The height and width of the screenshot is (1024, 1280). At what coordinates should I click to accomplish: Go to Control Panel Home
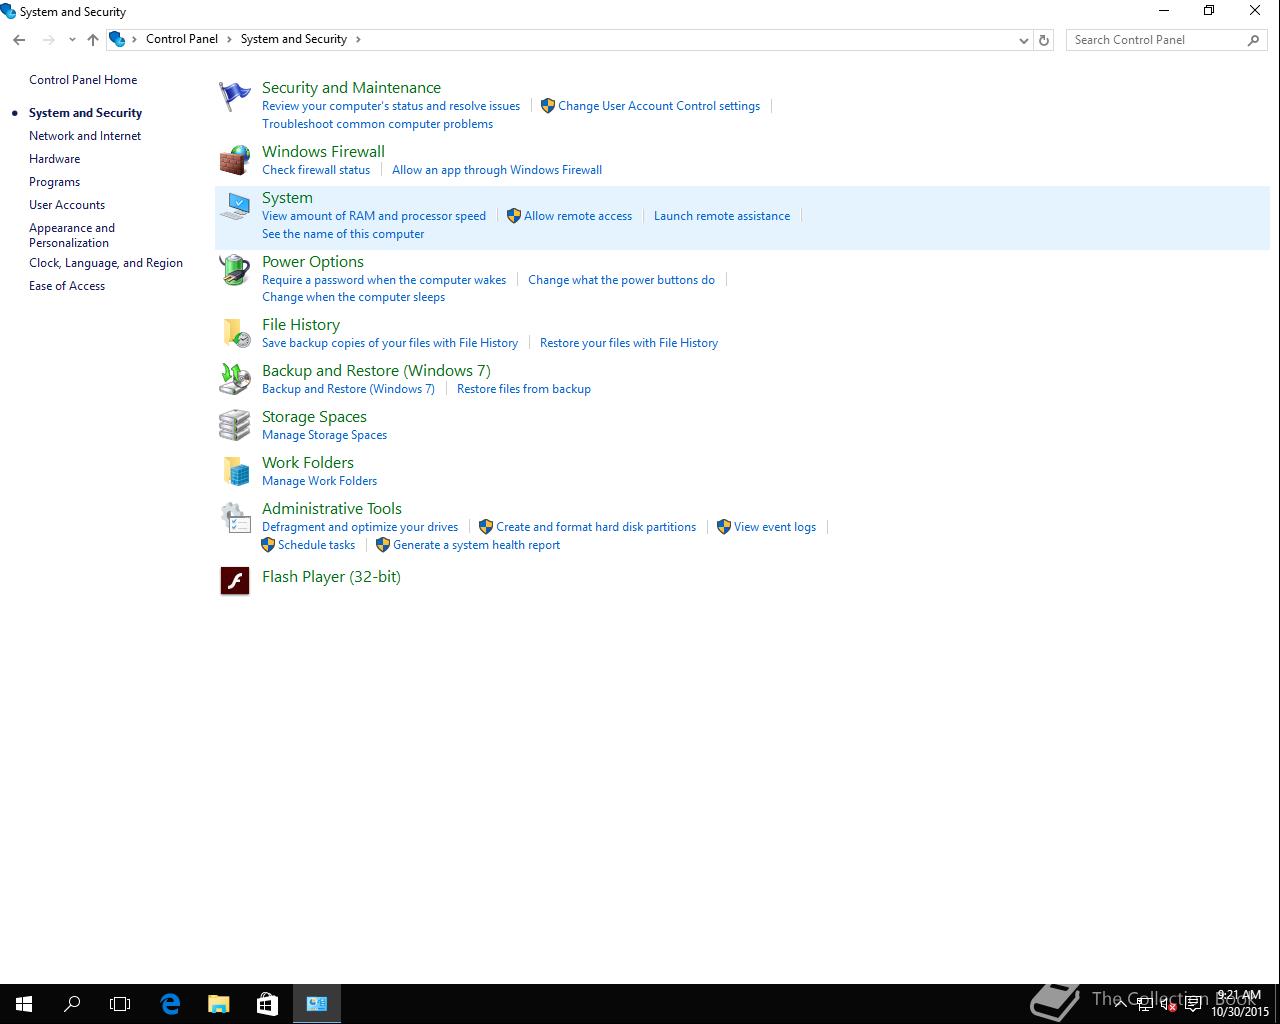pyautogui.click(x=83, y=80)
